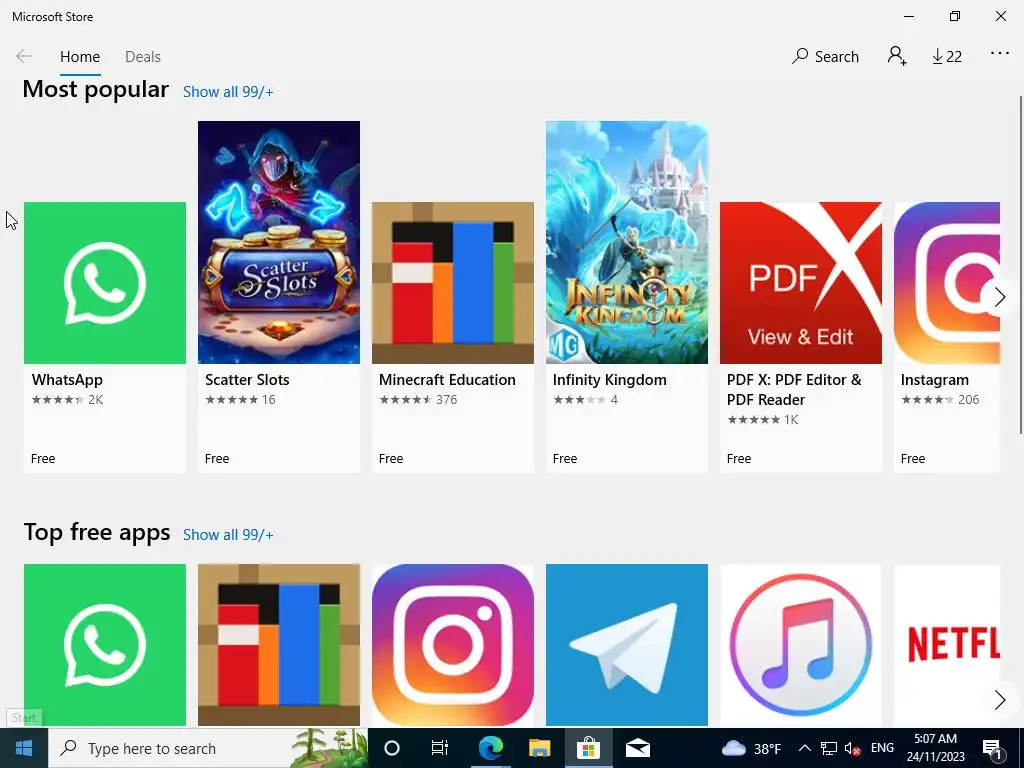This screenshot has height=768, width=1024.
Task: Focus the taskbar 'Type here to search' box
Action: tap(208, 748)
